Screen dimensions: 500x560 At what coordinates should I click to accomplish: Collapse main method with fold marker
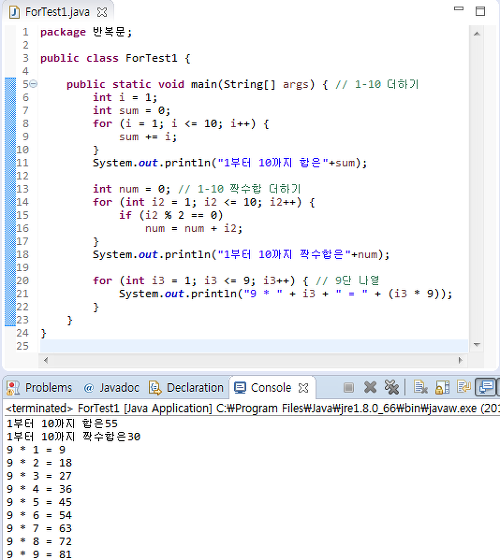pos(33,84)
